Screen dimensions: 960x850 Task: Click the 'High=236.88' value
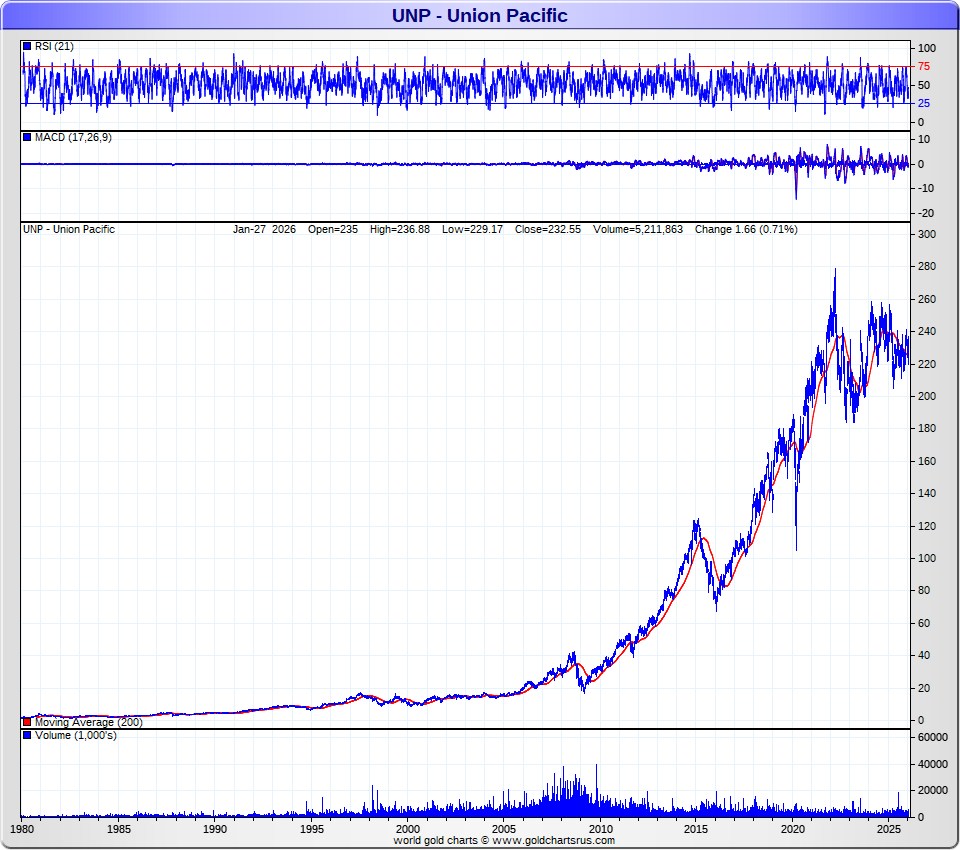400,230
